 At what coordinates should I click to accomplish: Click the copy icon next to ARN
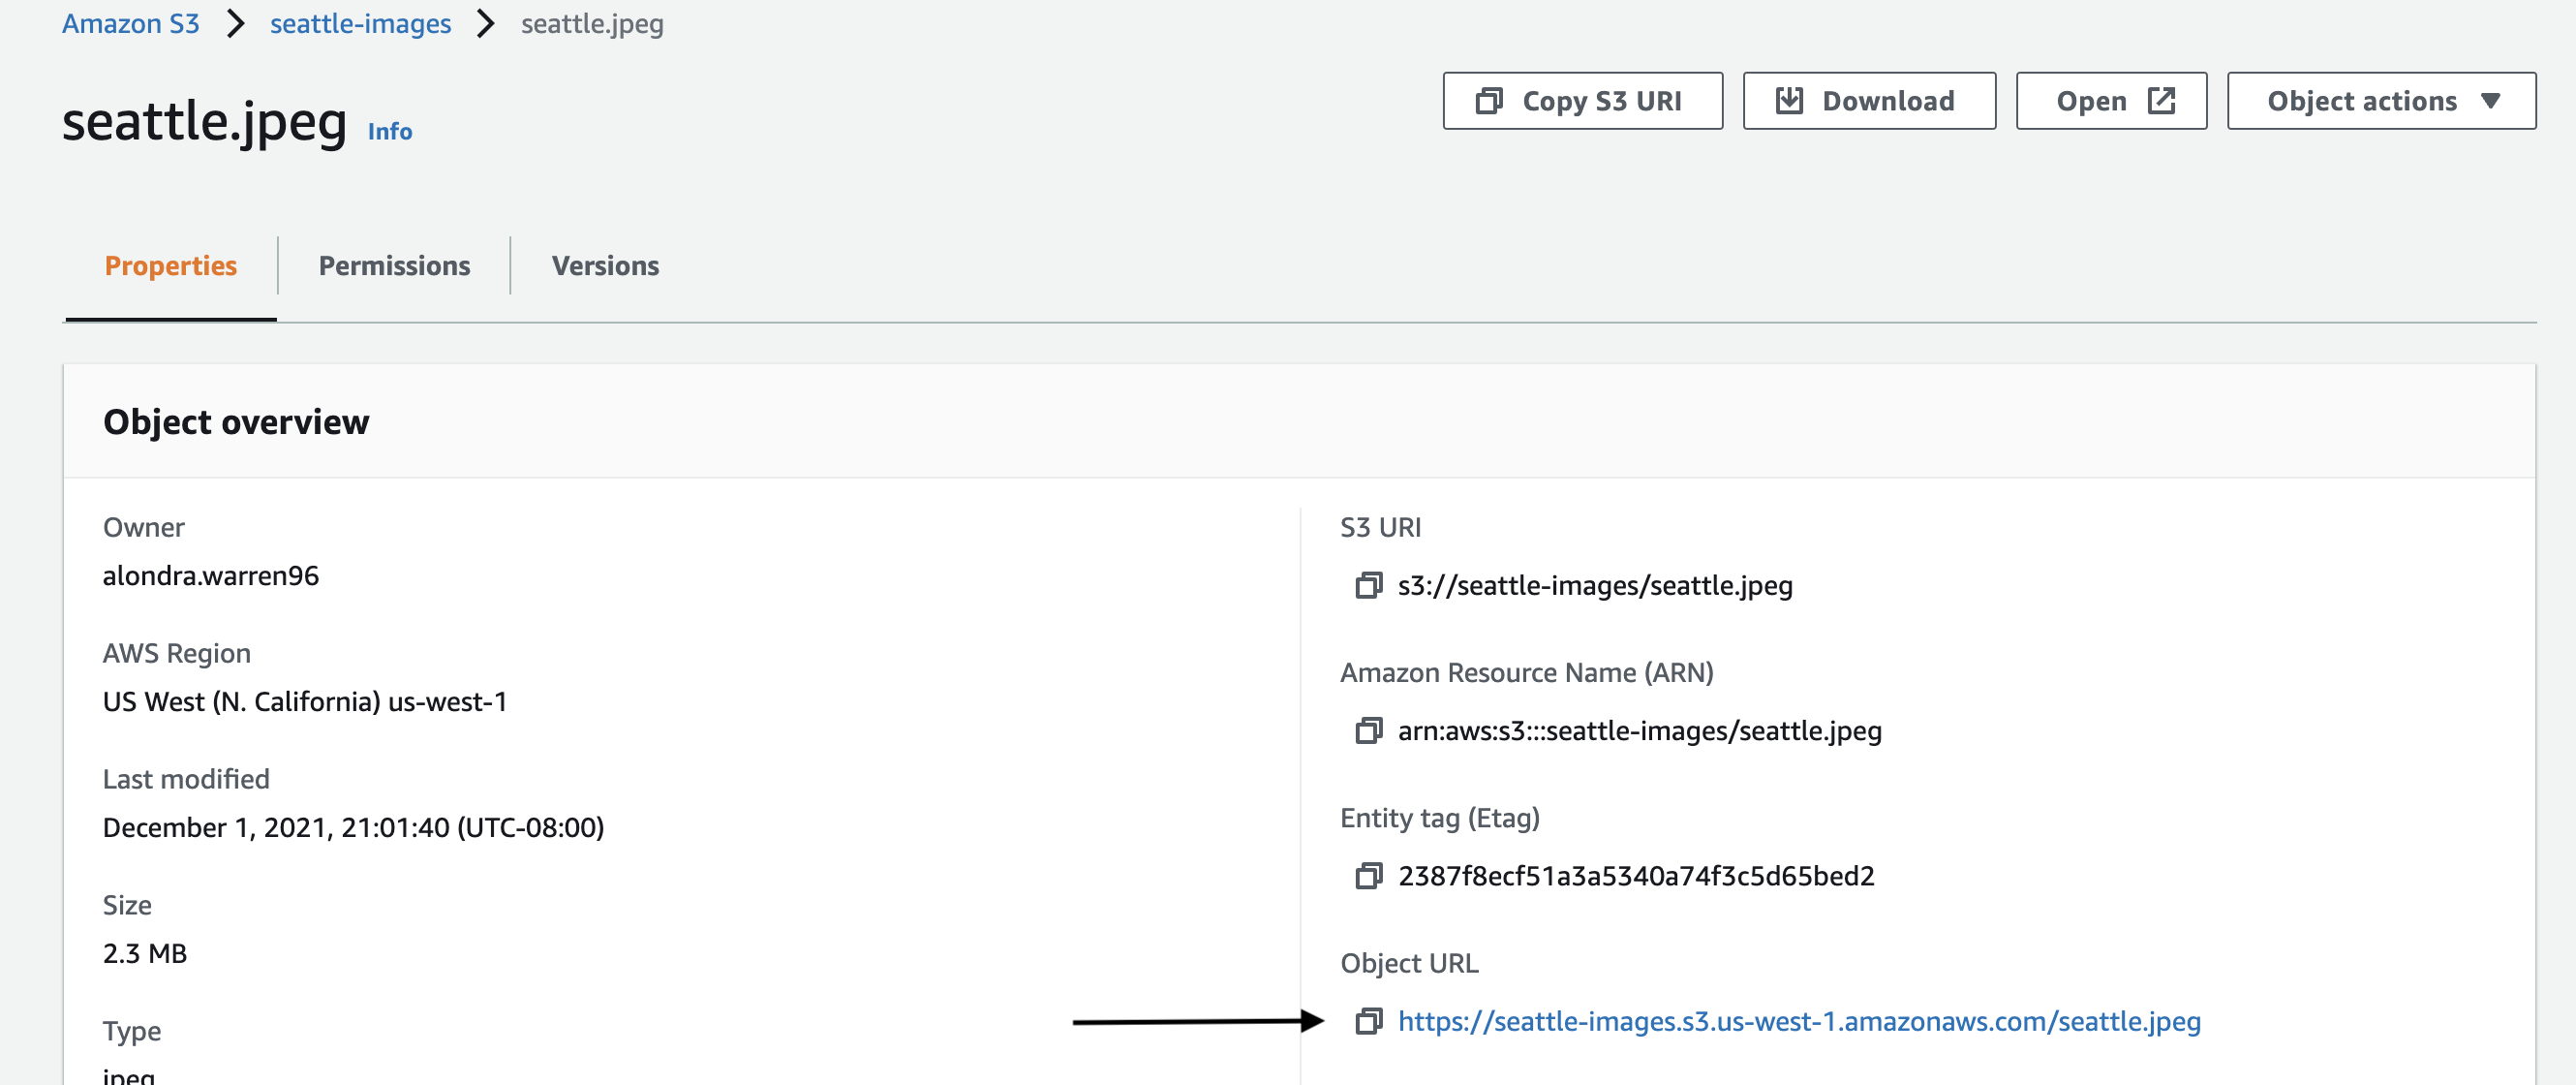pos(1366,728)
